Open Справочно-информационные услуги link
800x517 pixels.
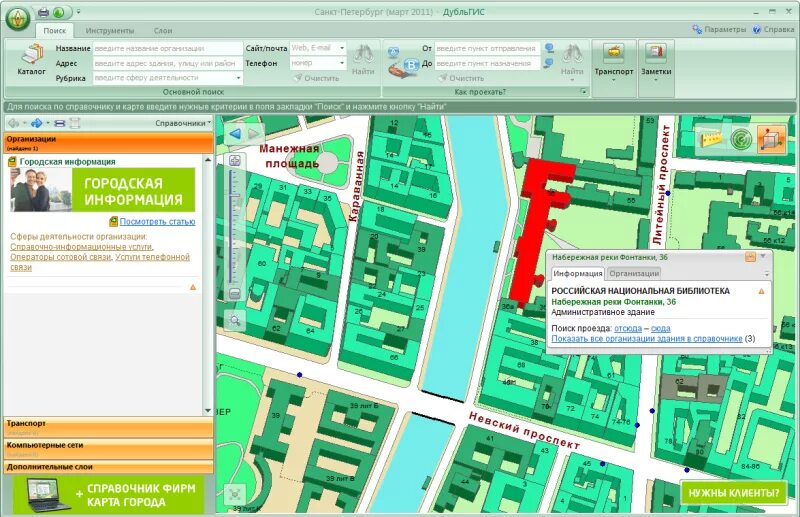coord(81,247)
